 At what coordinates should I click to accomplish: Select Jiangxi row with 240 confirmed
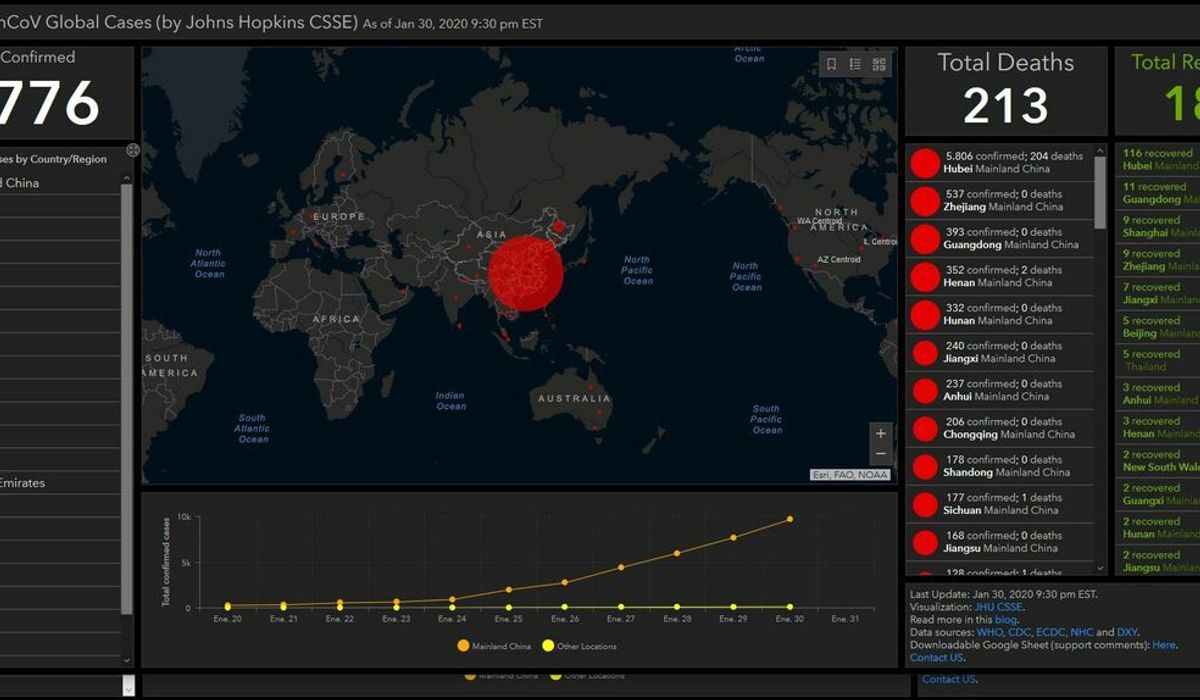tap(1000, 353)
